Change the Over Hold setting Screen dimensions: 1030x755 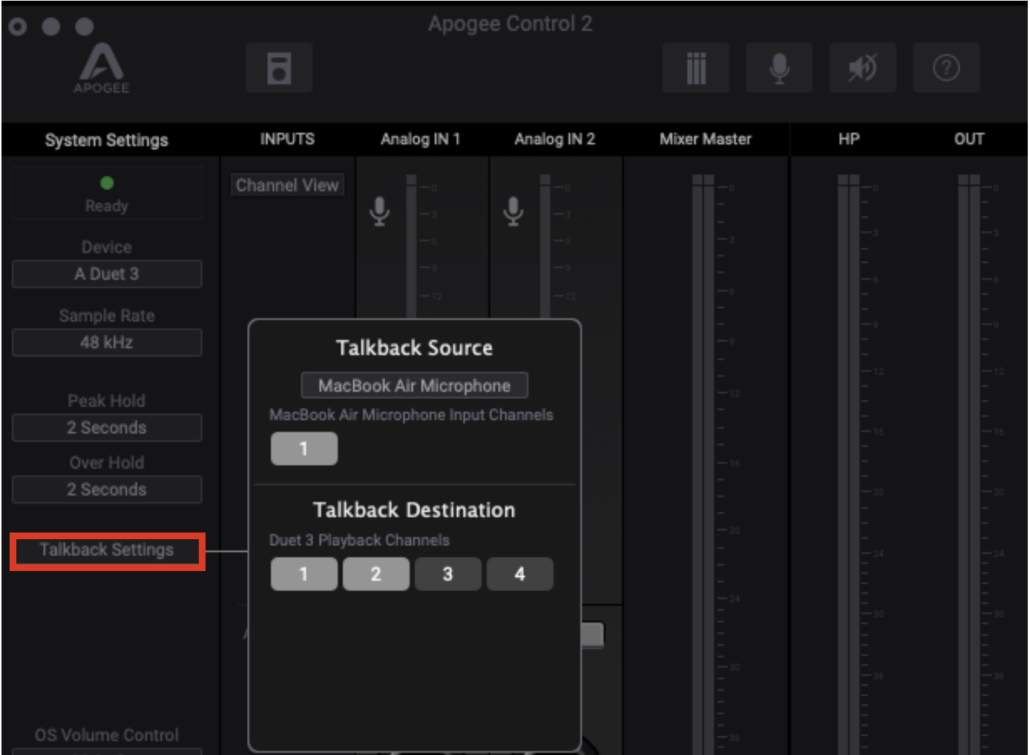tap(106, 489)
